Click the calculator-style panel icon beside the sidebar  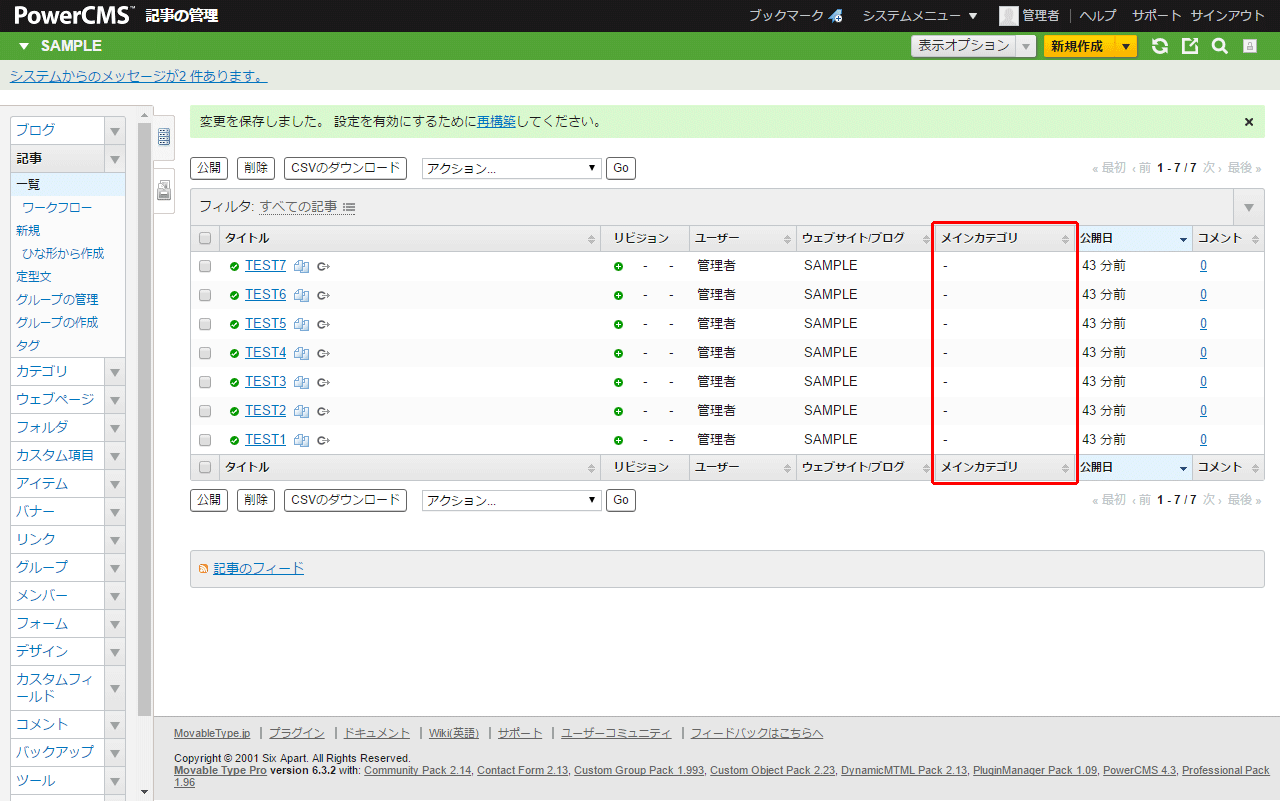(x=164, y=137)
